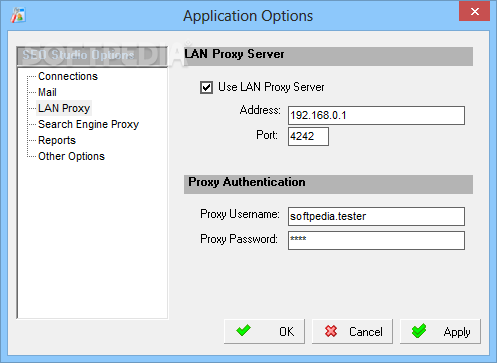The height and width of the screenshot is (363, 497).
Task: Uncheck Use LAN Proxy Server checkbox
Action: click(206, 88)
